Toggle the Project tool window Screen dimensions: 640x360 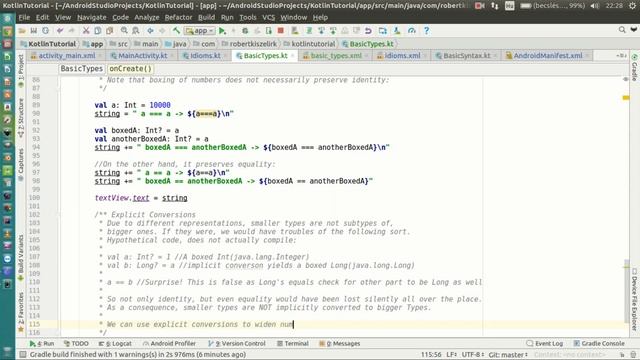21,70
